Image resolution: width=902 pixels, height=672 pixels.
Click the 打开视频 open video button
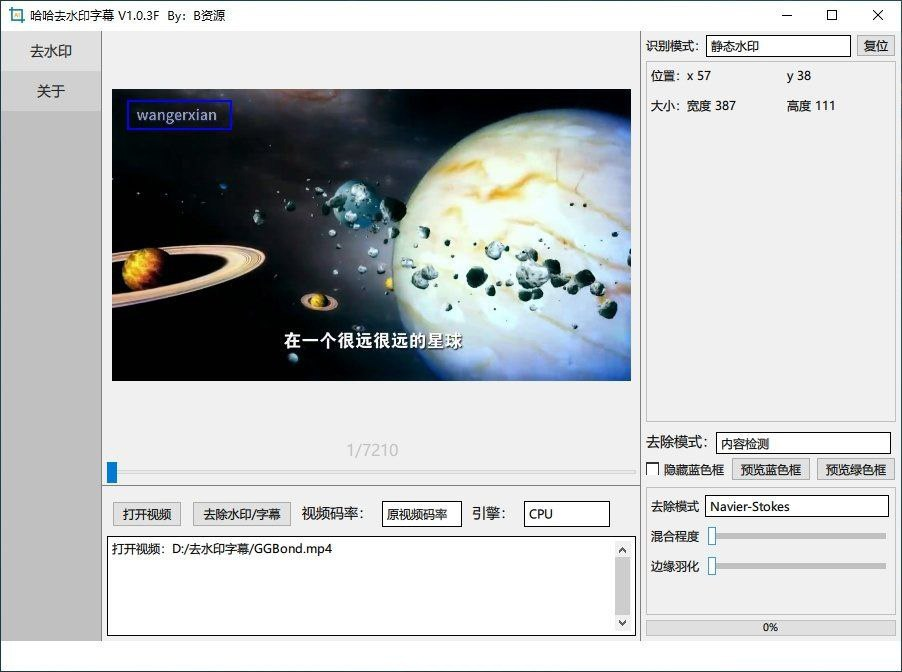146,513
